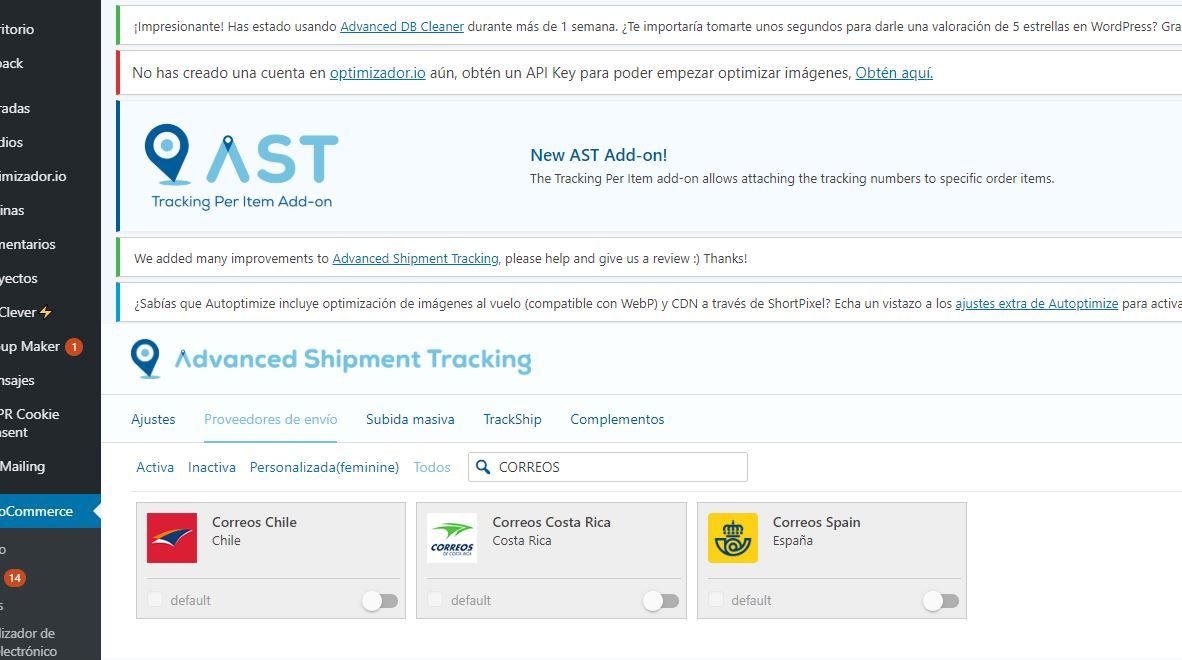Check default checkbox for Correos Costa Rica

click(x=436, y=600)
